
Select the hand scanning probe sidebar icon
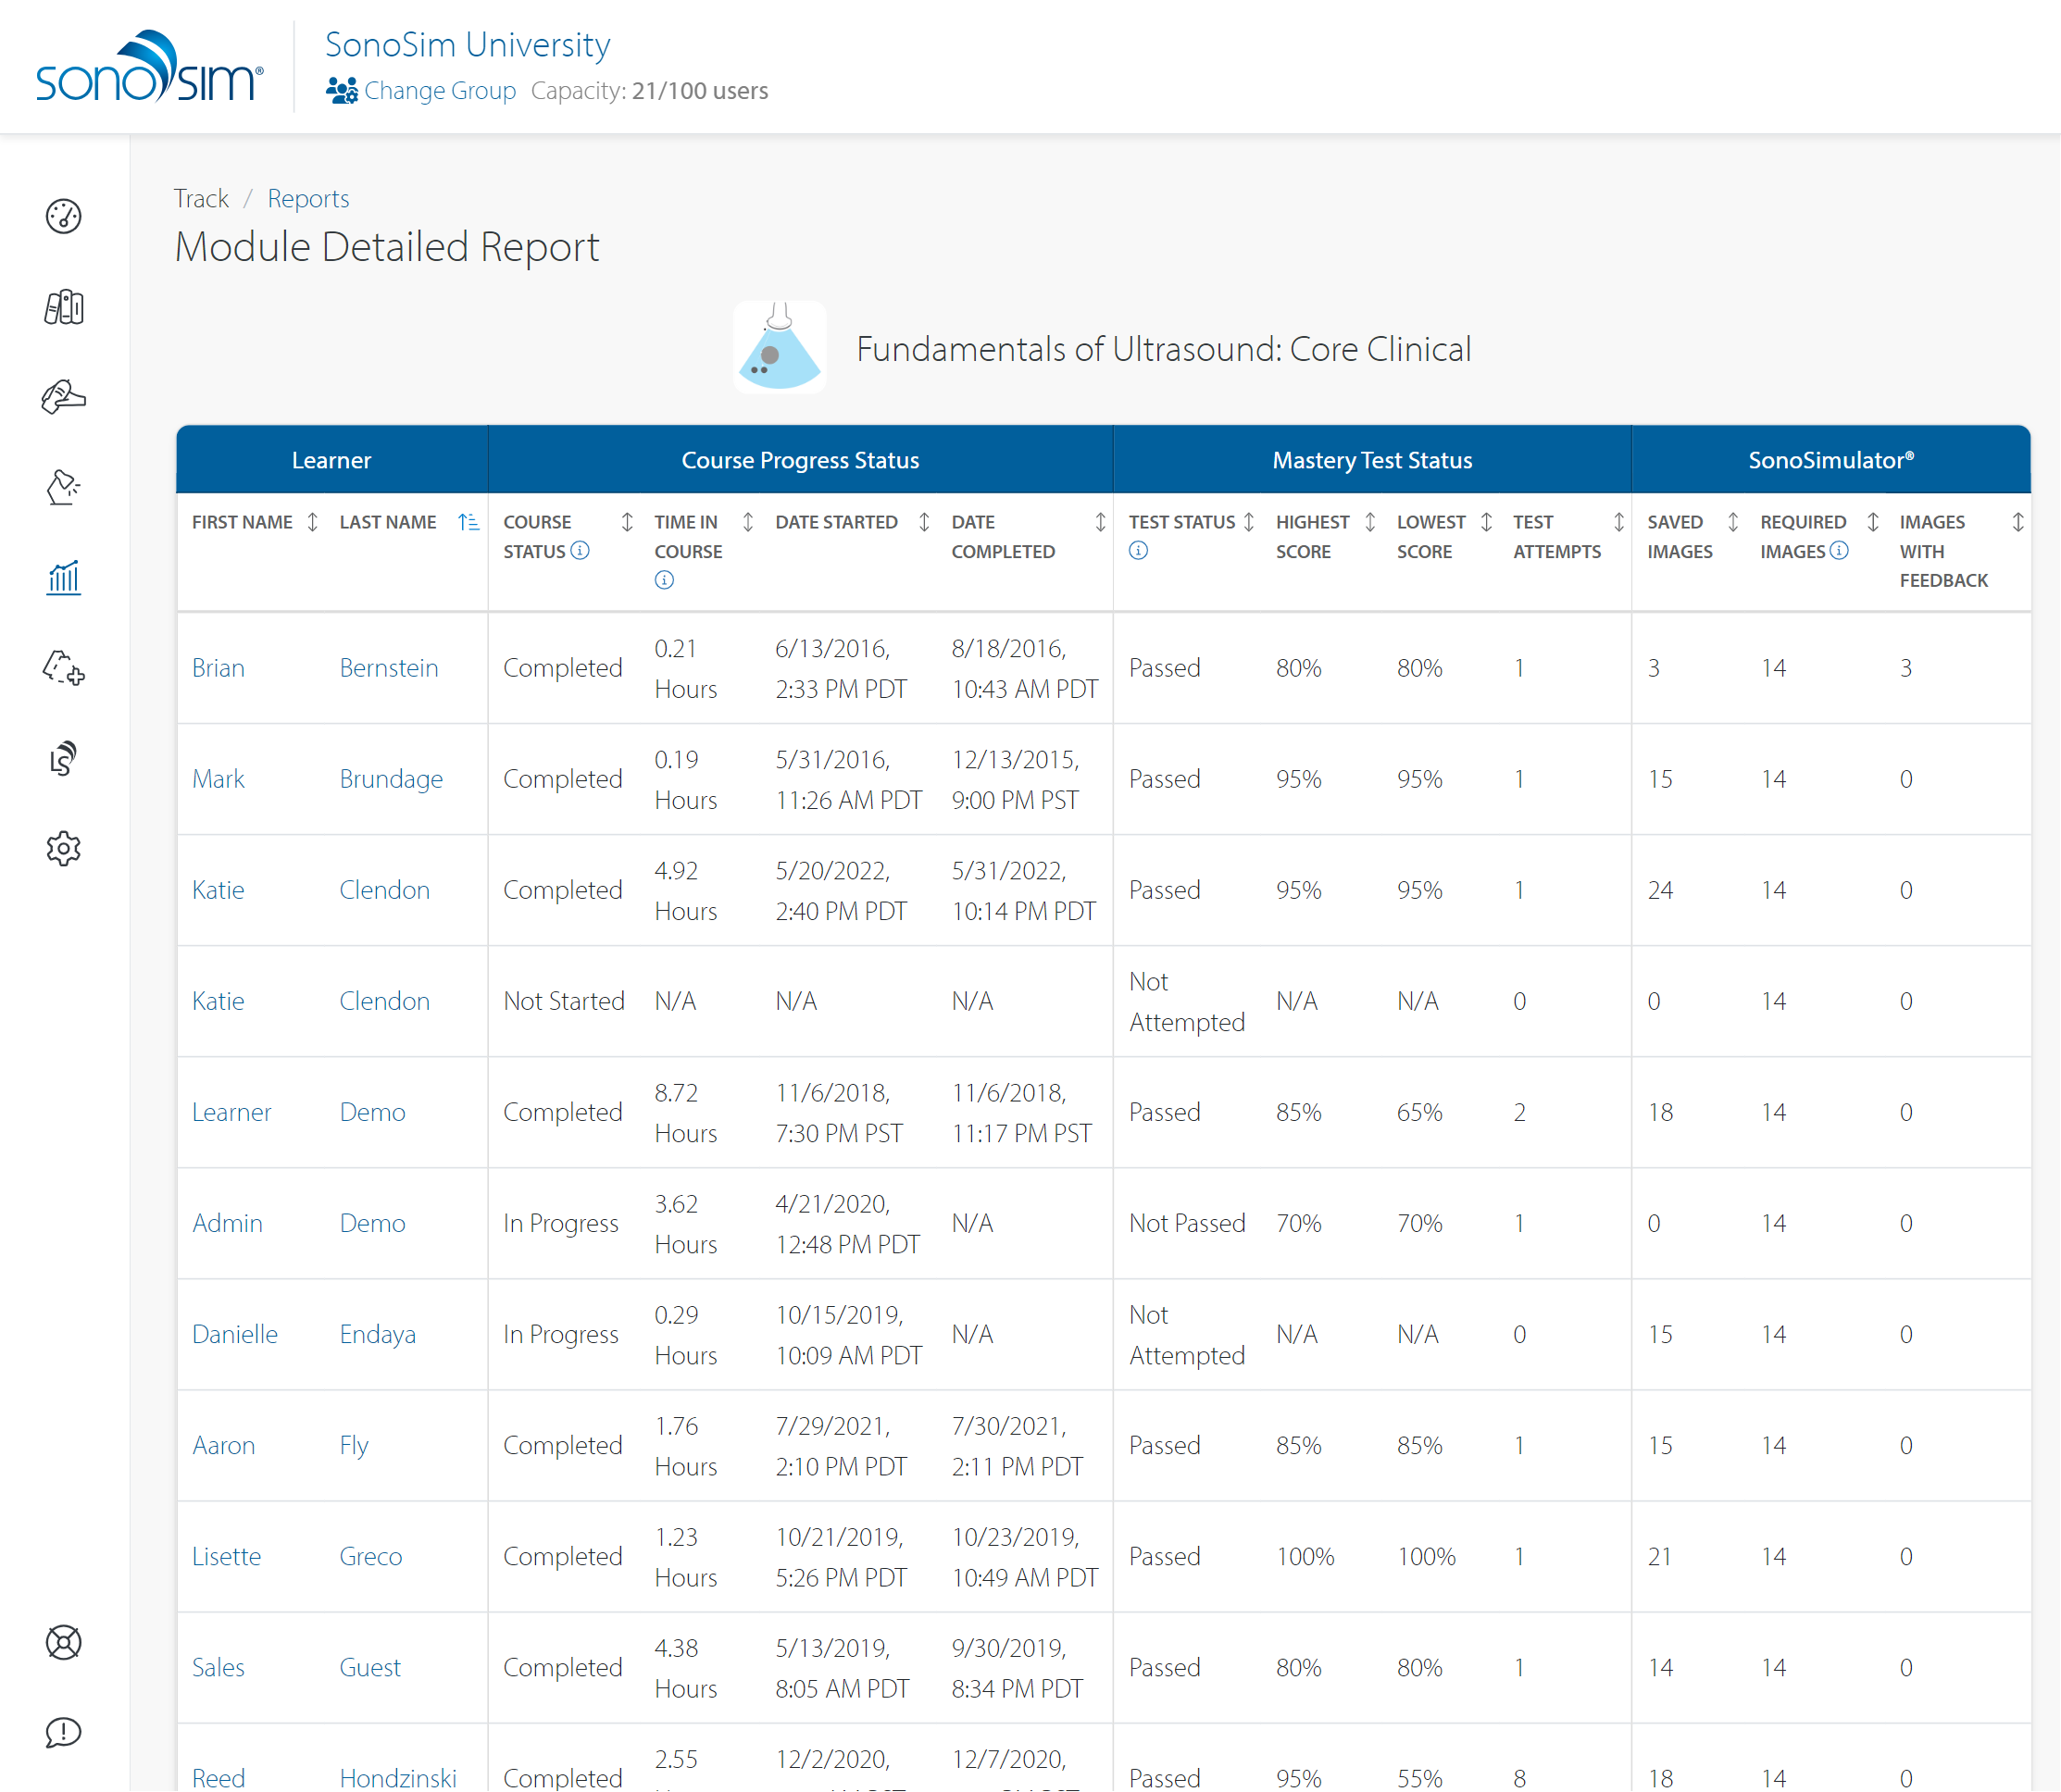pos(63,397)
